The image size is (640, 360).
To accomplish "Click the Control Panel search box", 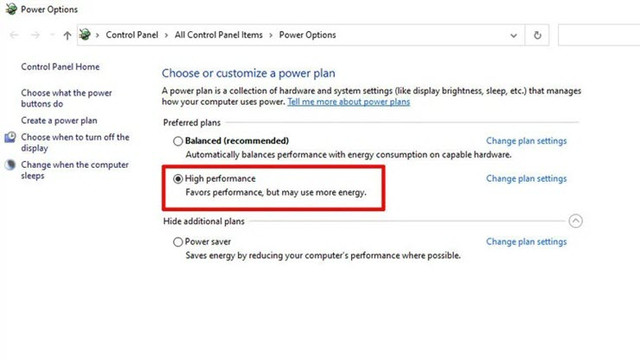I will click(x=599, y=35).
